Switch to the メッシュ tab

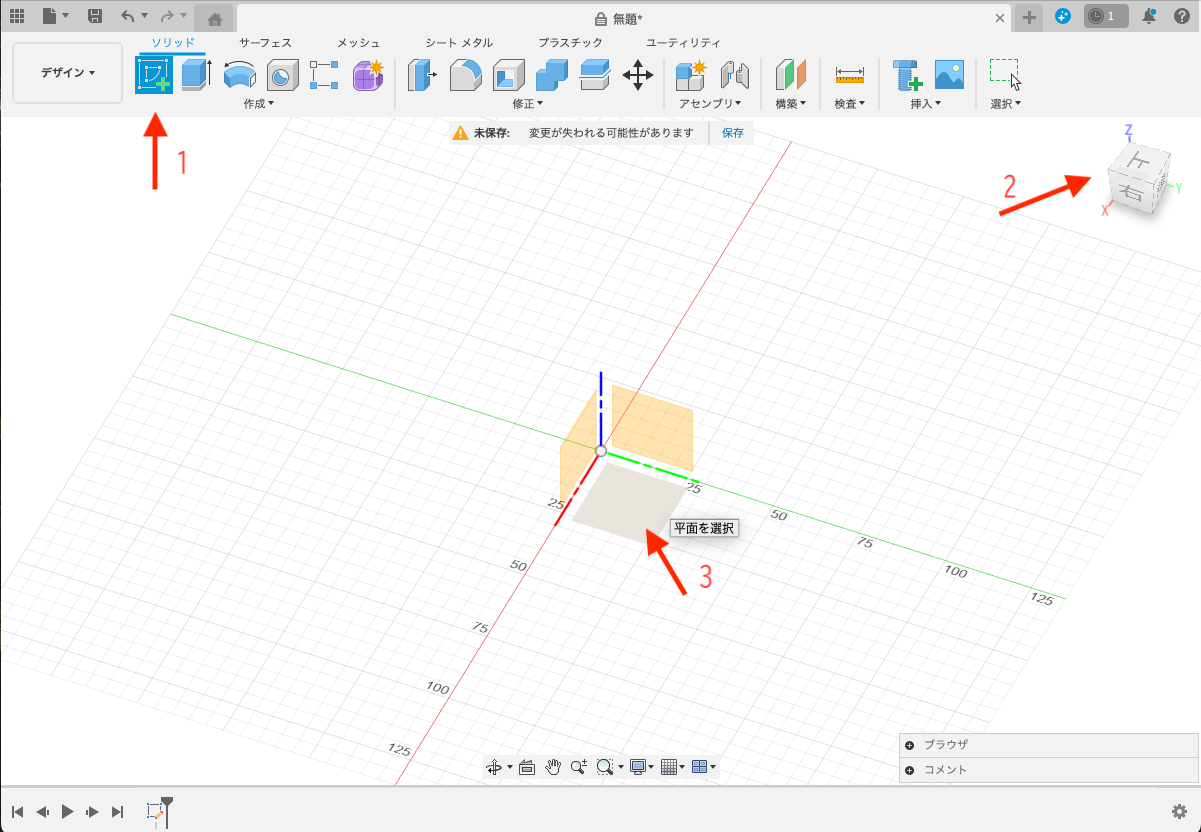point(358,43)
